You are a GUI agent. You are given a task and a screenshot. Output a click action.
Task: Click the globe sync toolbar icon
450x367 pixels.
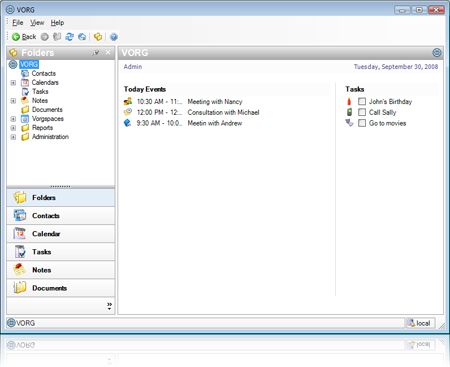pyautogui.click(x=82, y=37)
